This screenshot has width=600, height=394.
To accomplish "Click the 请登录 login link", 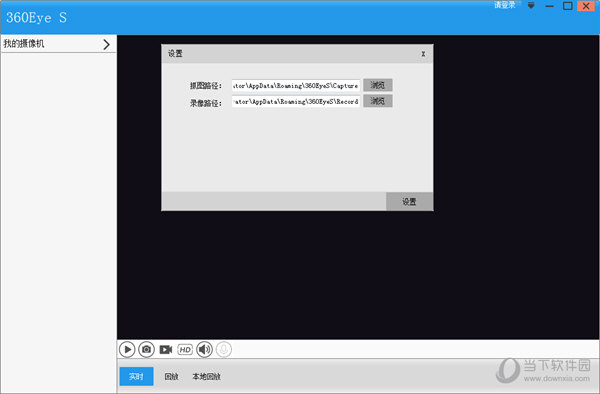I will [505, 5].
